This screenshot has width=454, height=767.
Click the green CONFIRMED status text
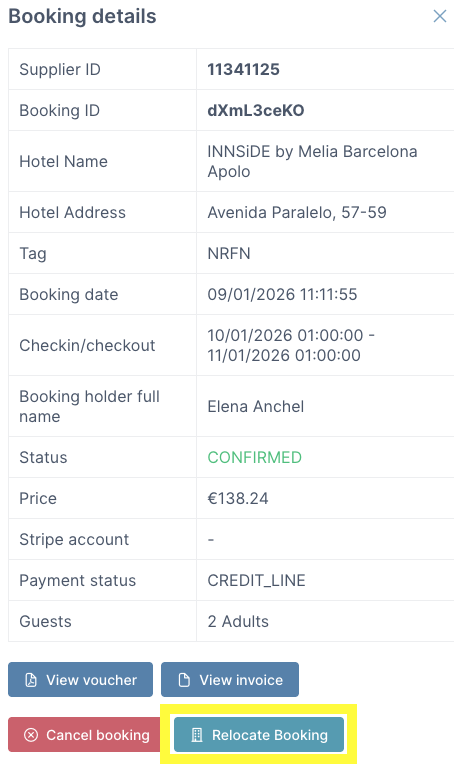click(x=254, y=457)
